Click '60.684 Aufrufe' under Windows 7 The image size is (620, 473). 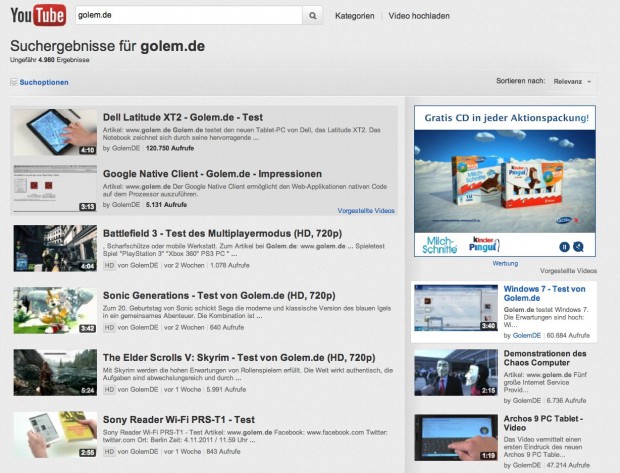(x=568, y=335)
